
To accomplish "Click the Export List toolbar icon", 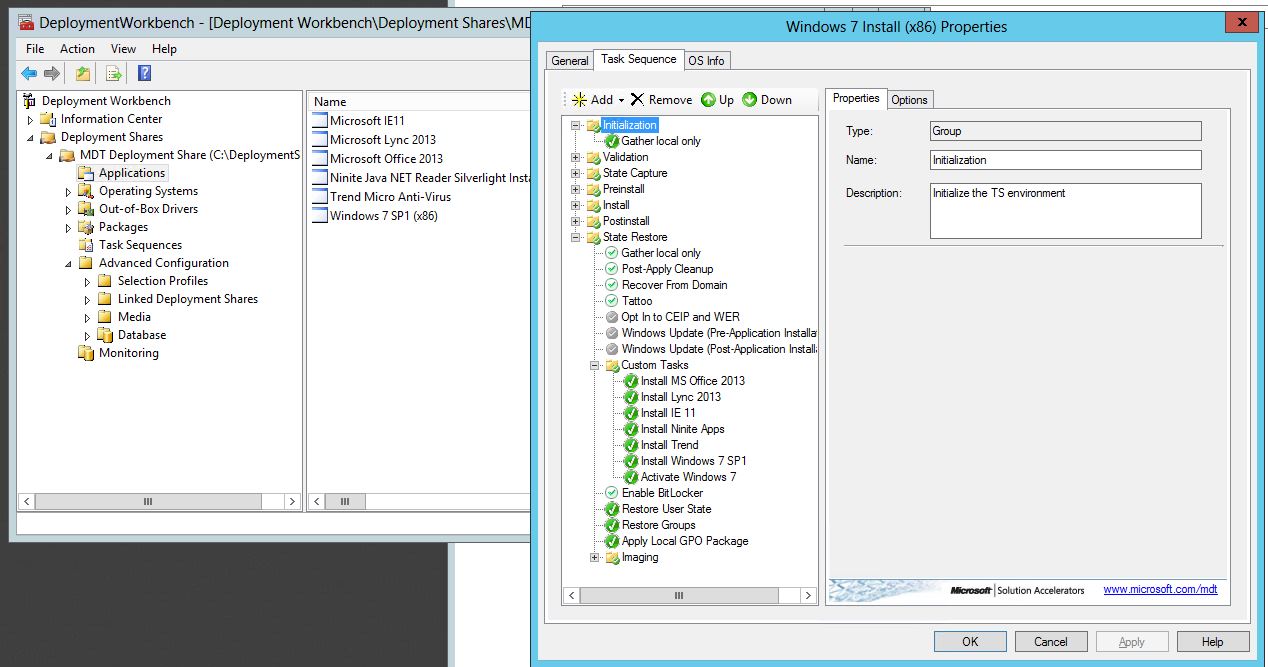I will coord(114,73).
